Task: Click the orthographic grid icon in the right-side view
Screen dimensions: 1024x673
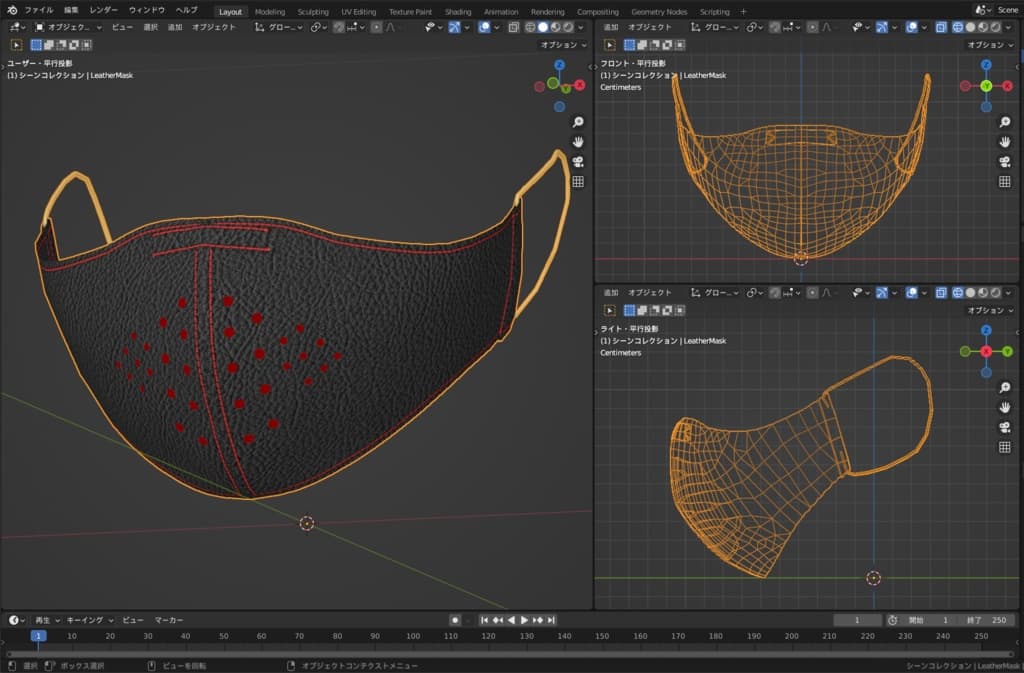Action: [1005, 447]
